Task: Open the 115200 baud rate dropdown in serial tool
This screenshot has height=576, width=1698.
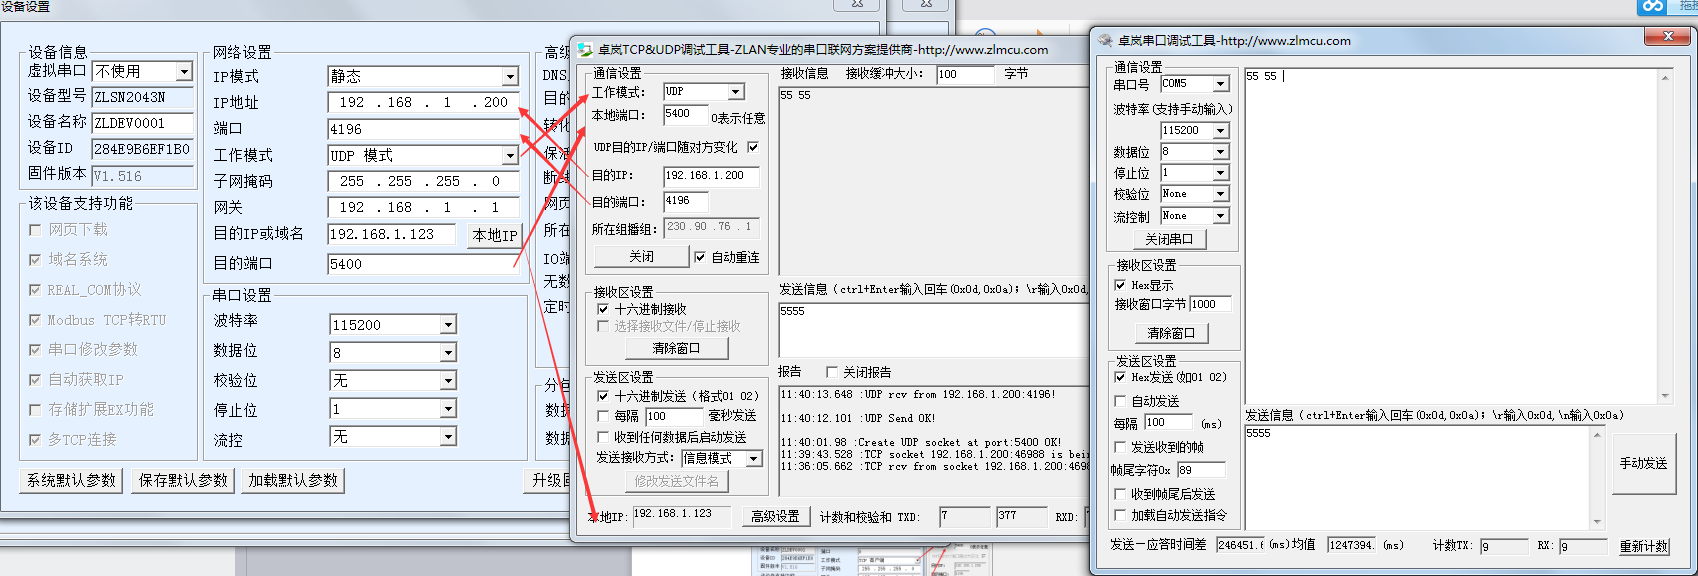Action: click(1220, 131)
